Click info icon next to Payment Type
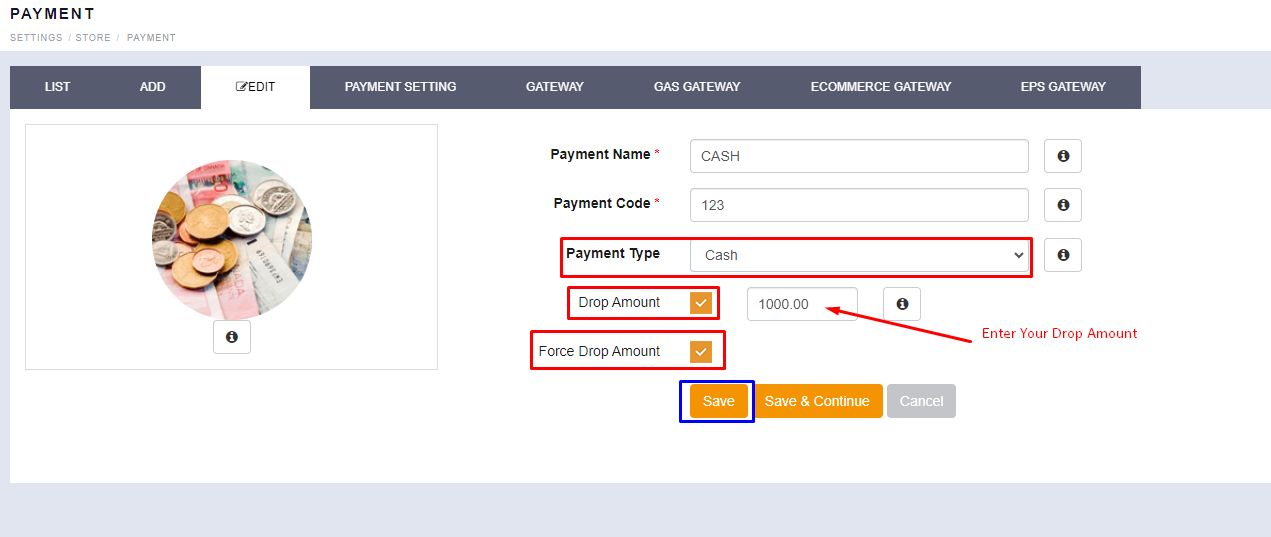 (1062, 254)
